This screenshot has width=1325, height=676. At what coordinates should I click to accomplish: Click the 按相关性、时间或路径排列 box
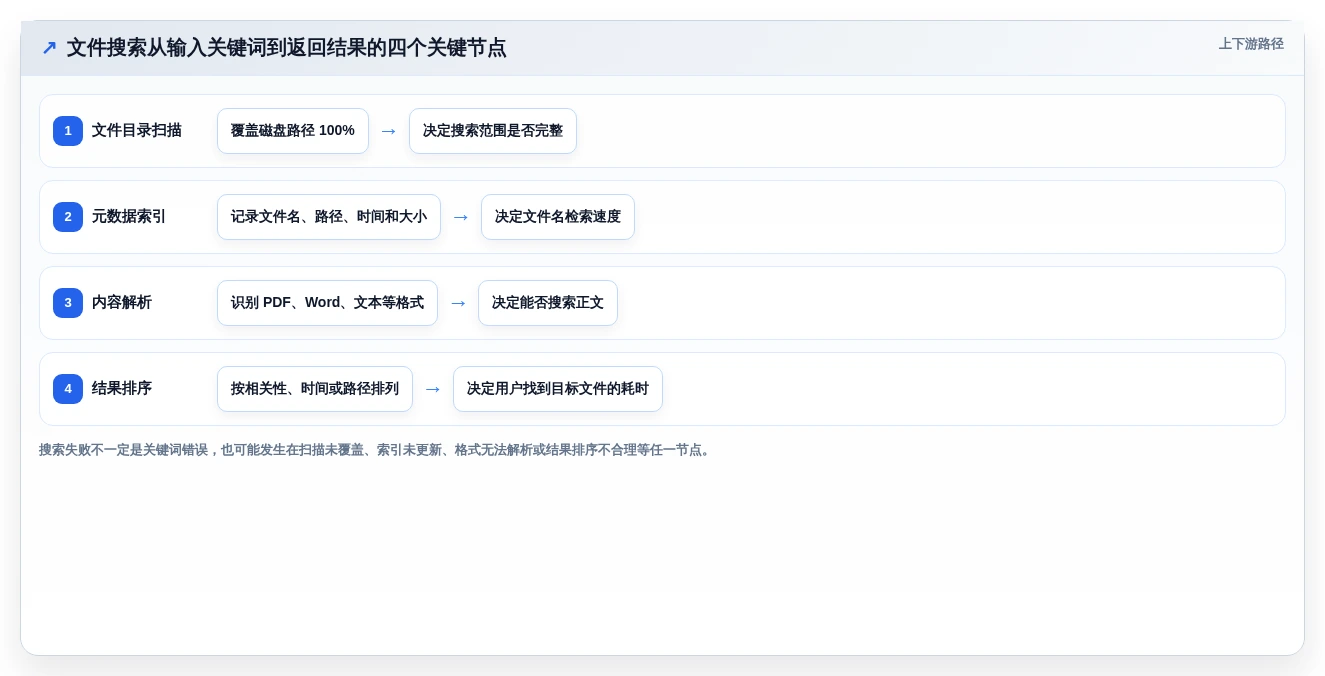click(315, 389)
